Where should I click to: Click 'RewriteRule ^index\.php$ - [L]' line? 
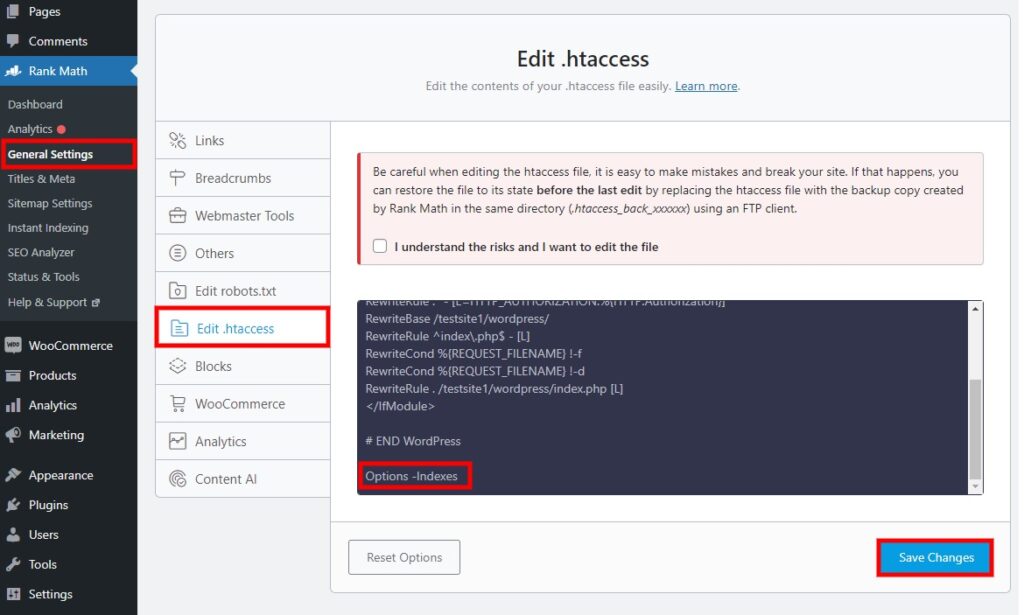pyautogui.click(x=447, y=336)
